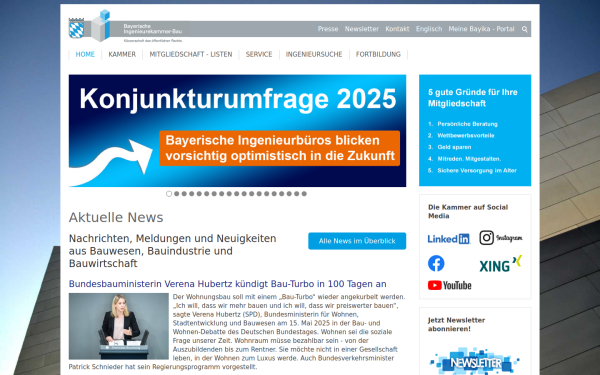This screenshot has height=375, width=600.
Task: Click 'Geld sparen' in the reasons list
Action: tap(454, 147)
